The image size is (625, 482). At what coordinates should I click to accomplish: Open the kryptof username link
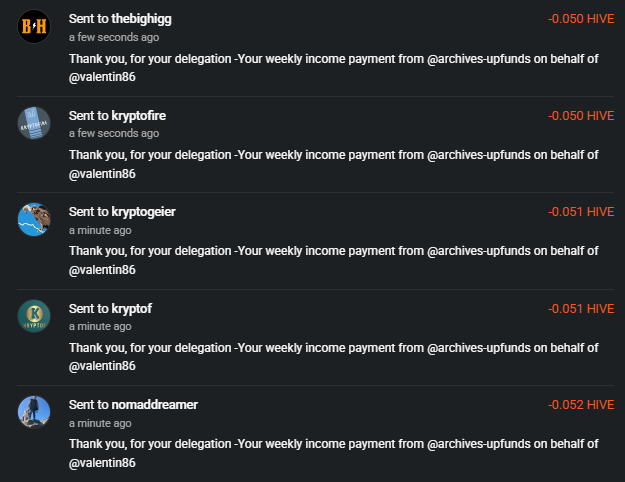132,309
